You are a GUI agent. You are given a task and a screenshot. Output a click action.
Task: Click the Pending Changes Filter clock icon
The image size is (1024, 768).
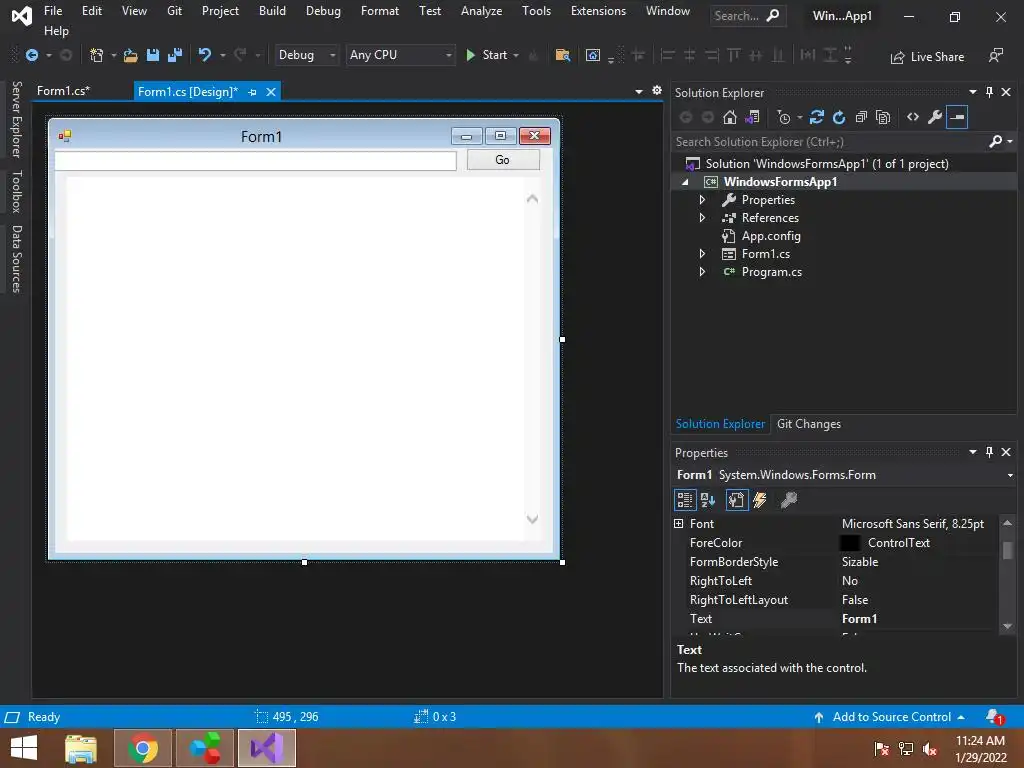[x=784, y=118]
